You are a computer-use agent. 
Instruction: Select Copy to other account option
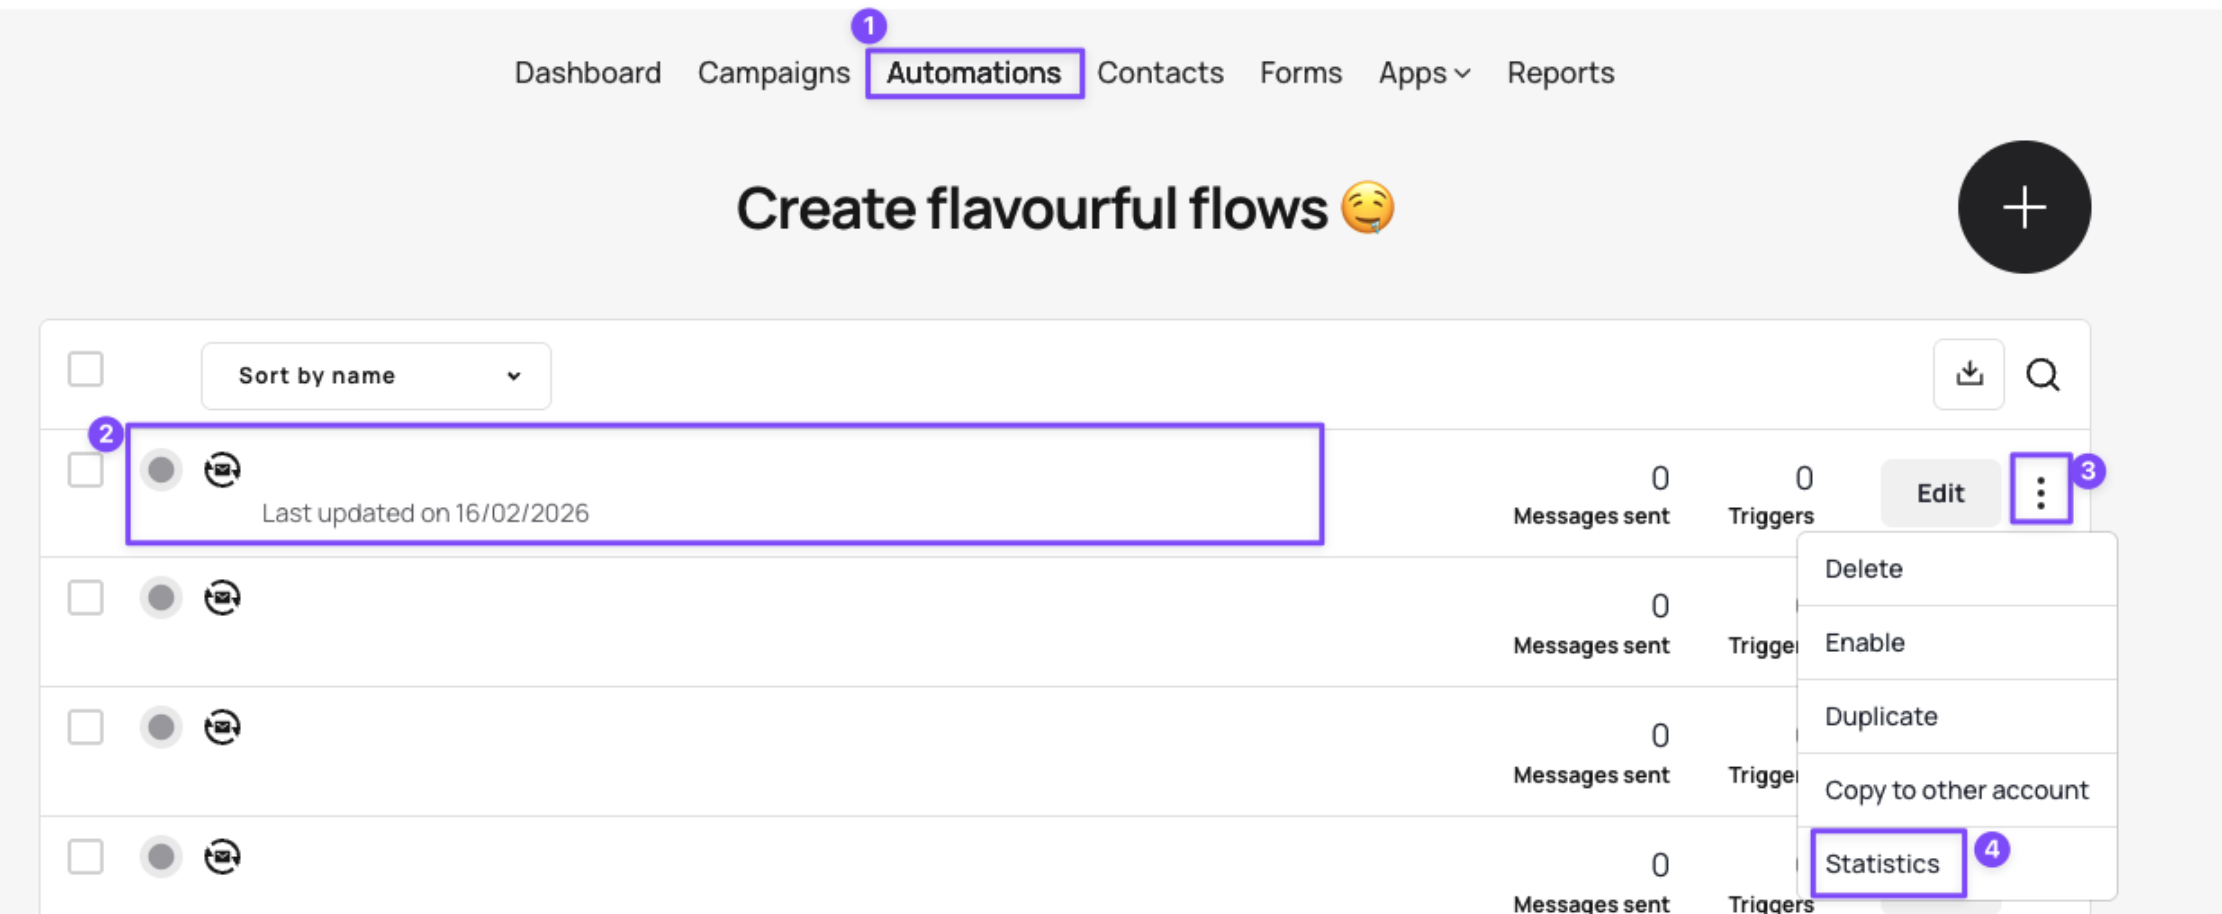pos(1956,790)
